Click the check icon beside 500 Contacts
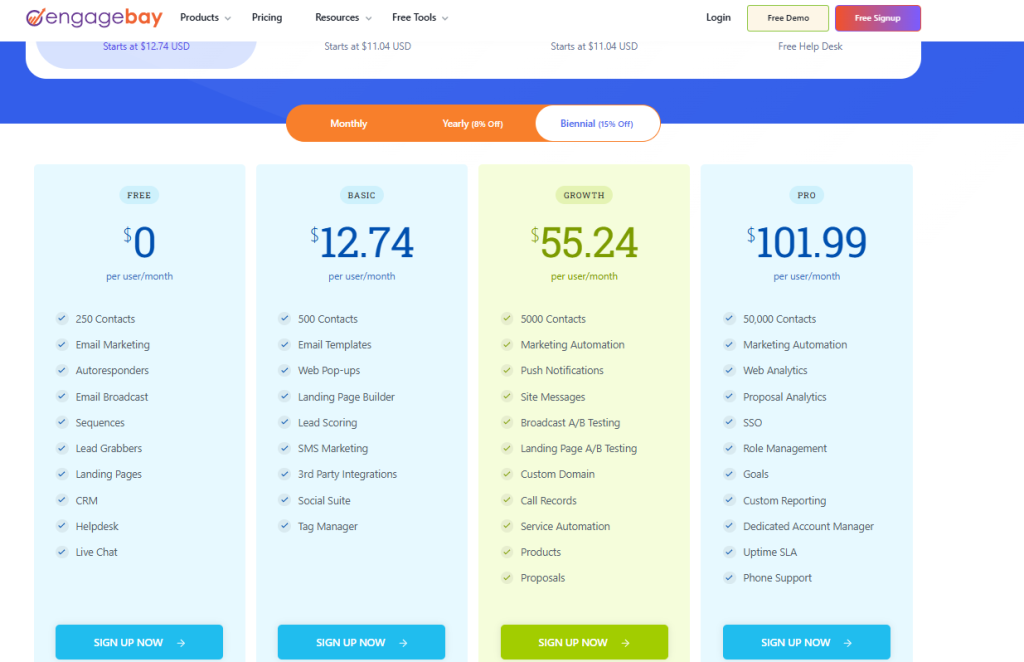Image resolution: width=1024 pixels, height=662 pixels. (x=285, y=319)
